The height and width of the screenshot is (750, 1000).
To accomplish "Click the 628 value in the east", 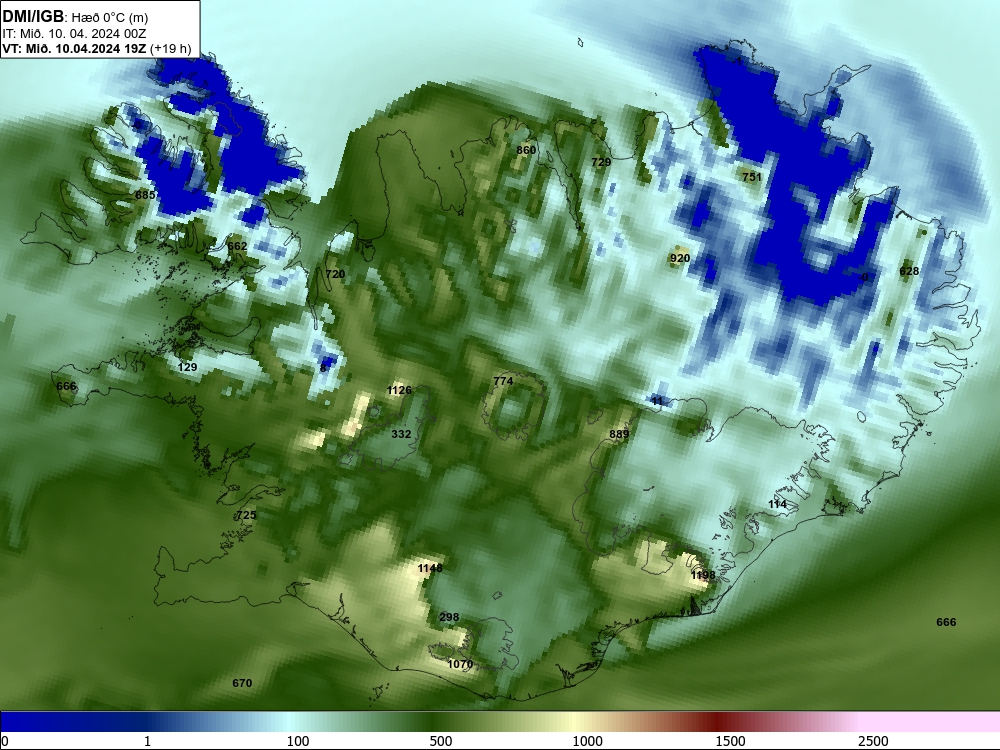I will [x=909, y=271].
